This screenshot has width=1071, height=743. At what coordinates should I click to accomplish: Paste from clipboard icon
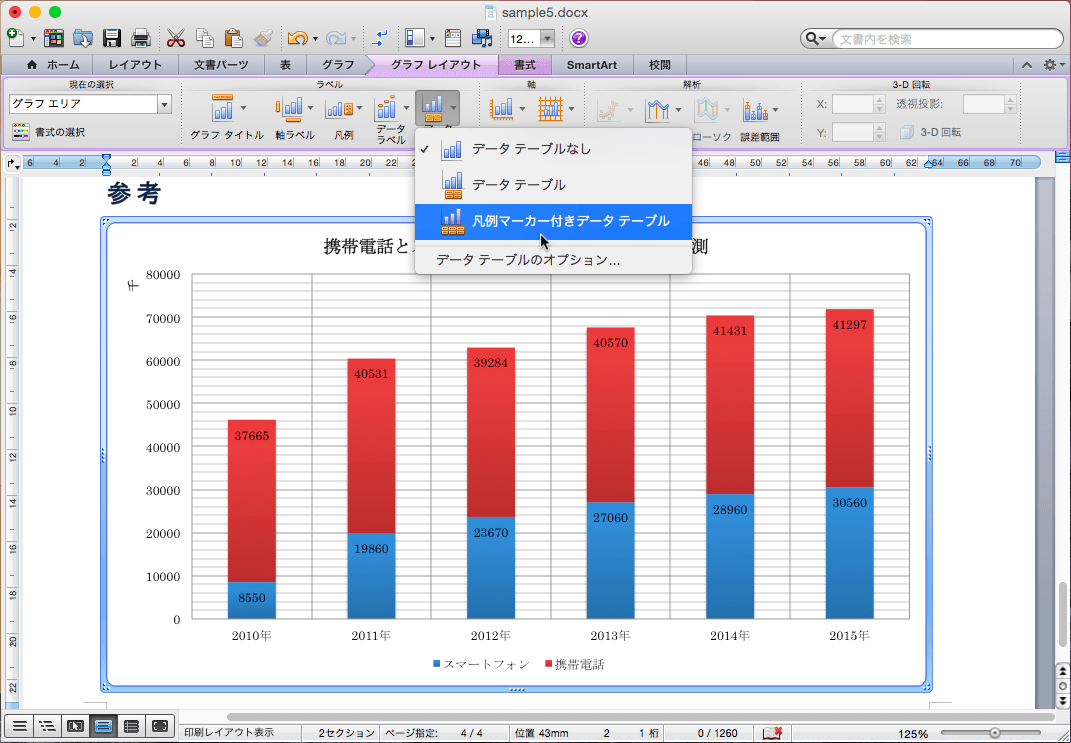pyautogui.click(x=234, y=38)
